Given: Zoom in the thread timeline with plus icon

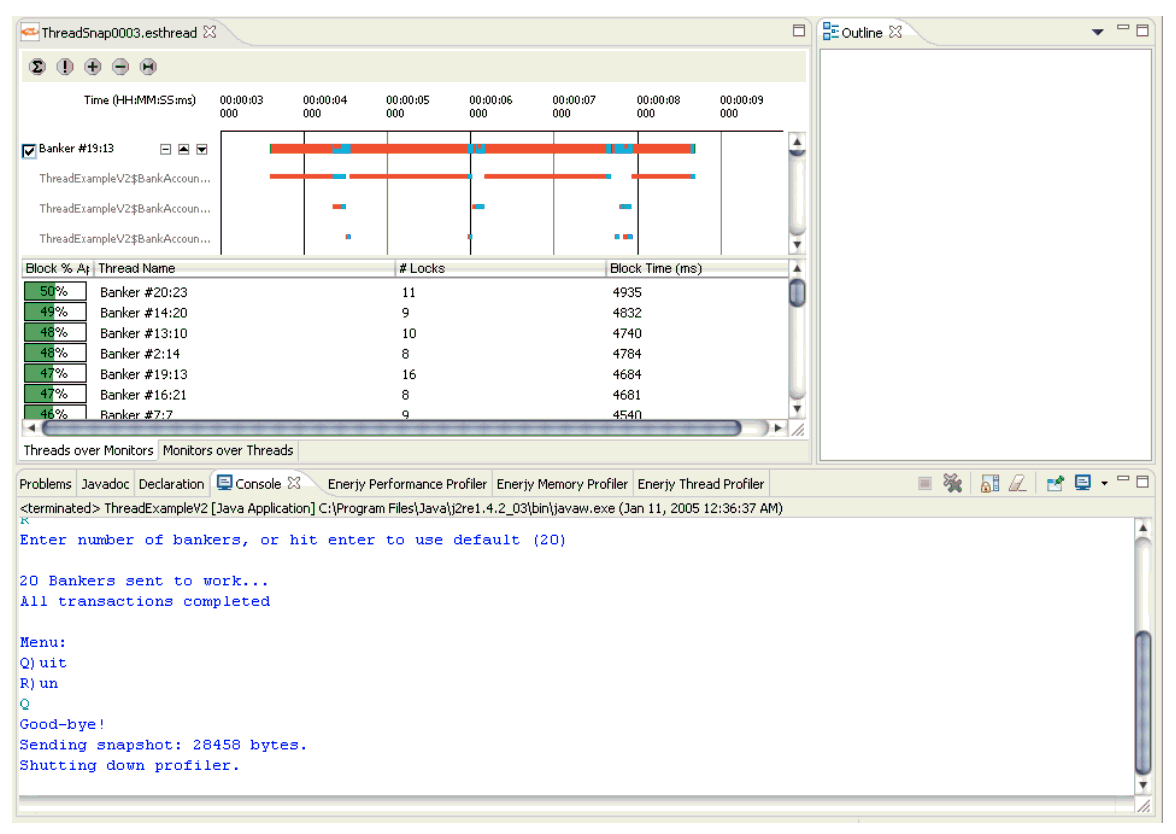Looking at the screenshot, I should click(93, 67).
